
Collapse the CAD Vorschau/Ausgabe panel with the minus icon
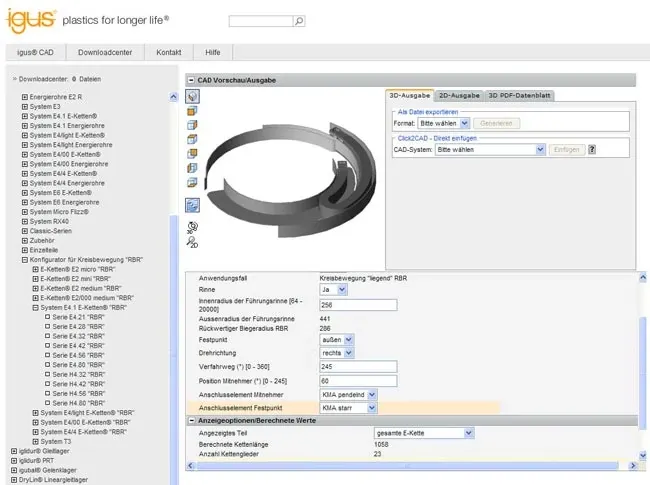coord(190,80)
